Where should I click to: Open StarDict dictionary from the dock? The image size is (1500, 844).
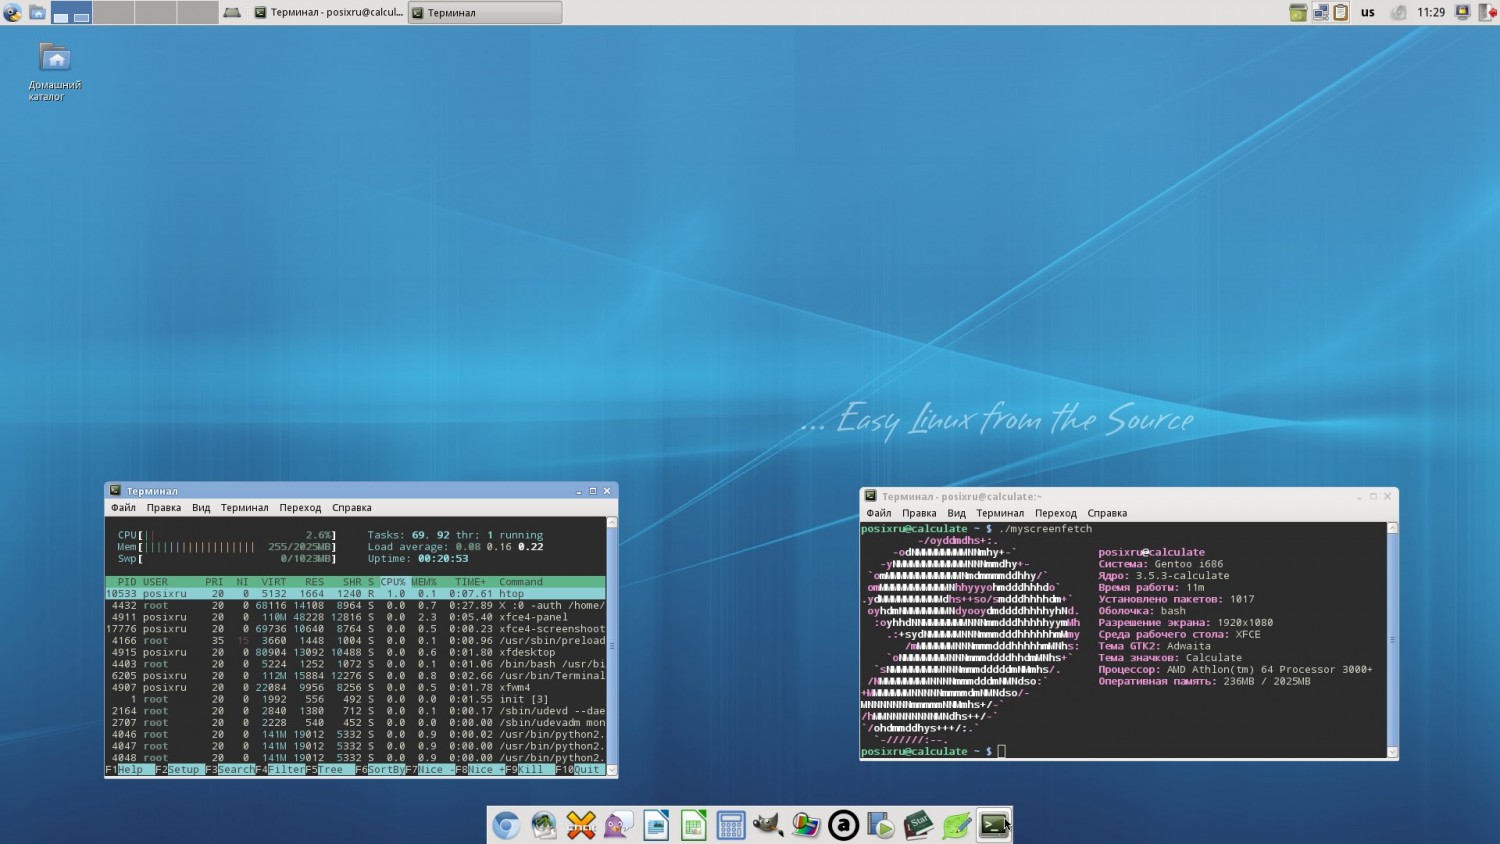(918, 825)
